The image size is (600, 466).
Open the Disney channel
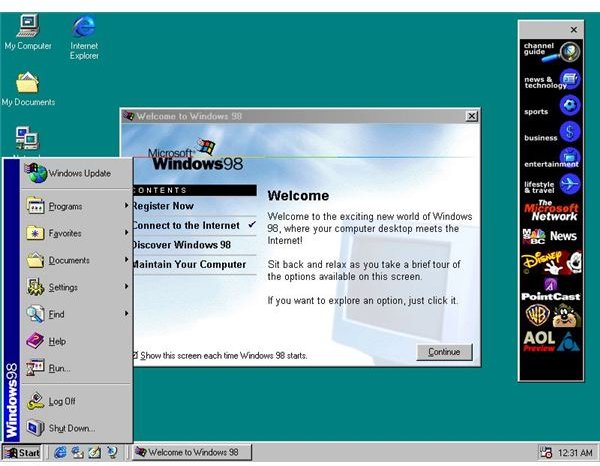pyautogui.click(x=551, y=262)
